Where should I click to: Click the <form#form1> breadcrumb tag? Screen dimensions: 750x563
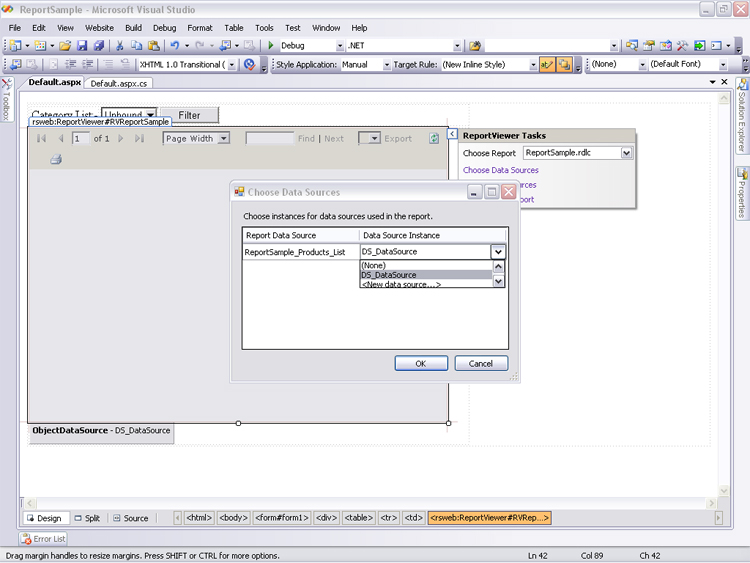pos(282,518)
